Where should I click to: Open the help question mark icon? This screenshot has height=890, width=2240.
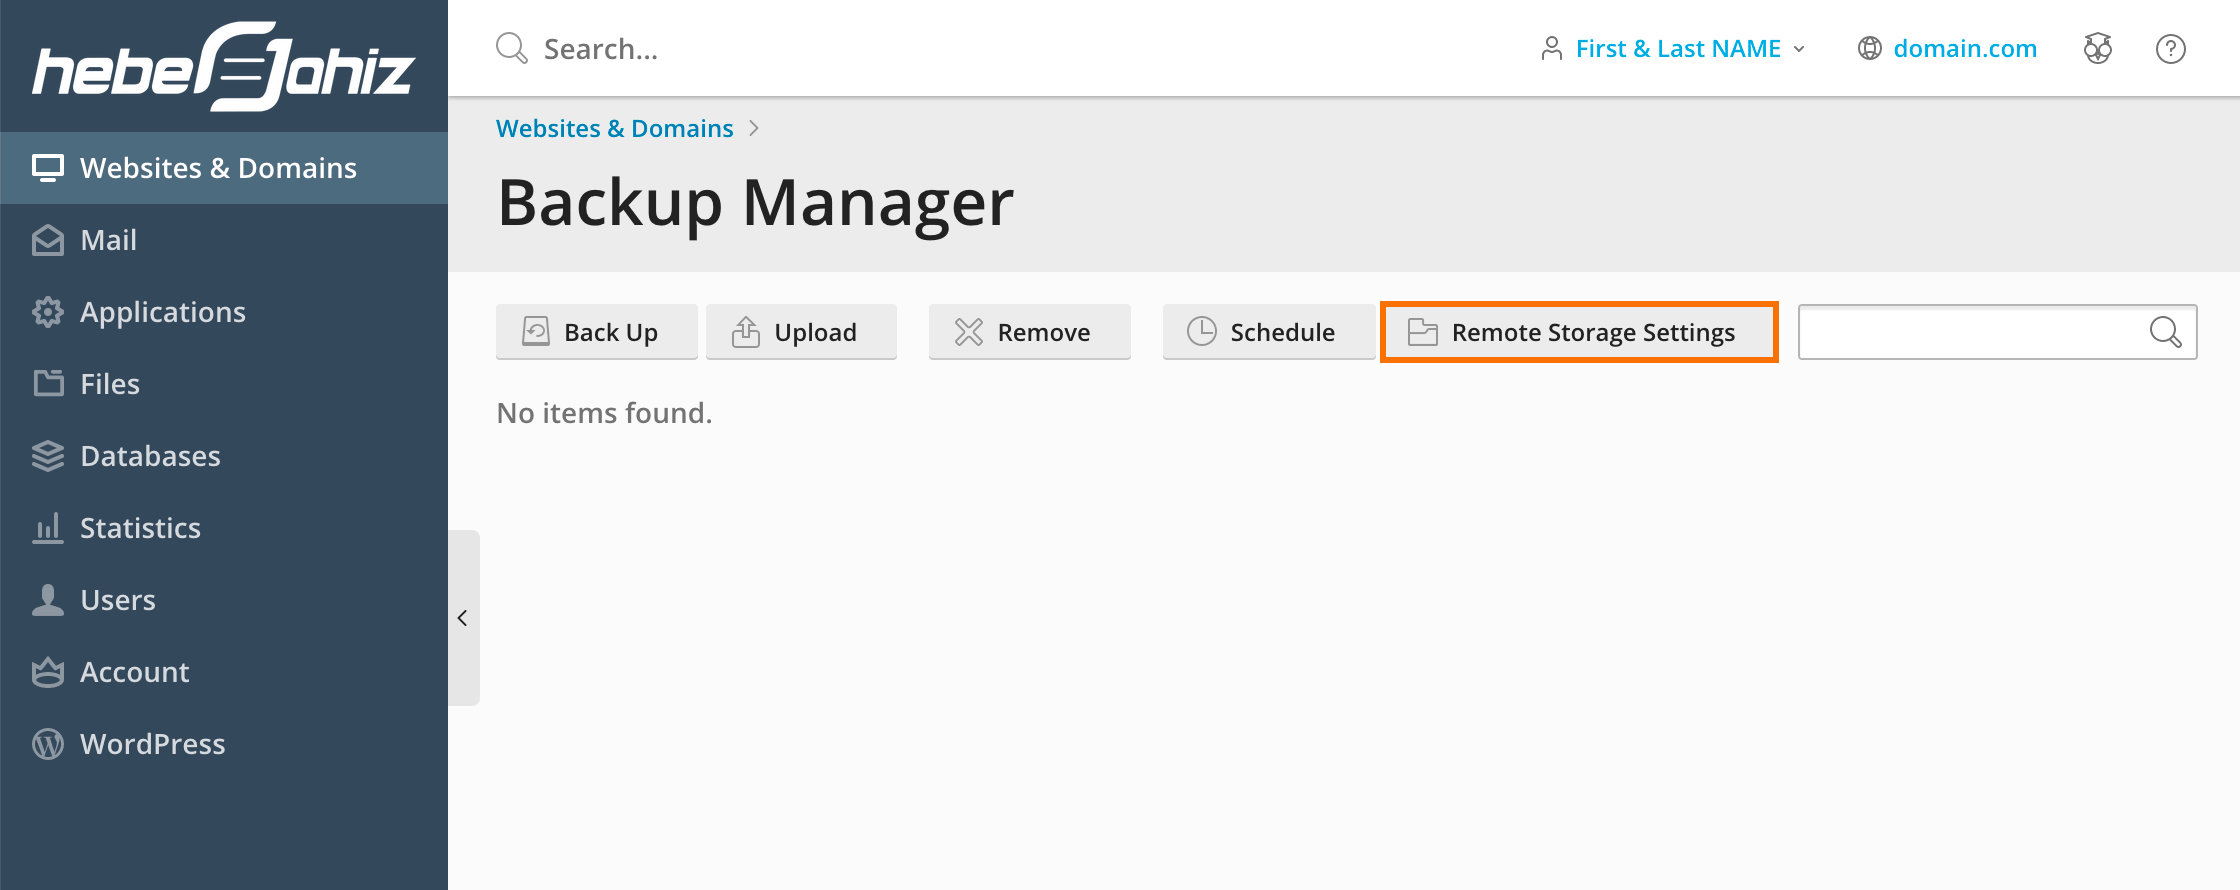(2171, 48)
